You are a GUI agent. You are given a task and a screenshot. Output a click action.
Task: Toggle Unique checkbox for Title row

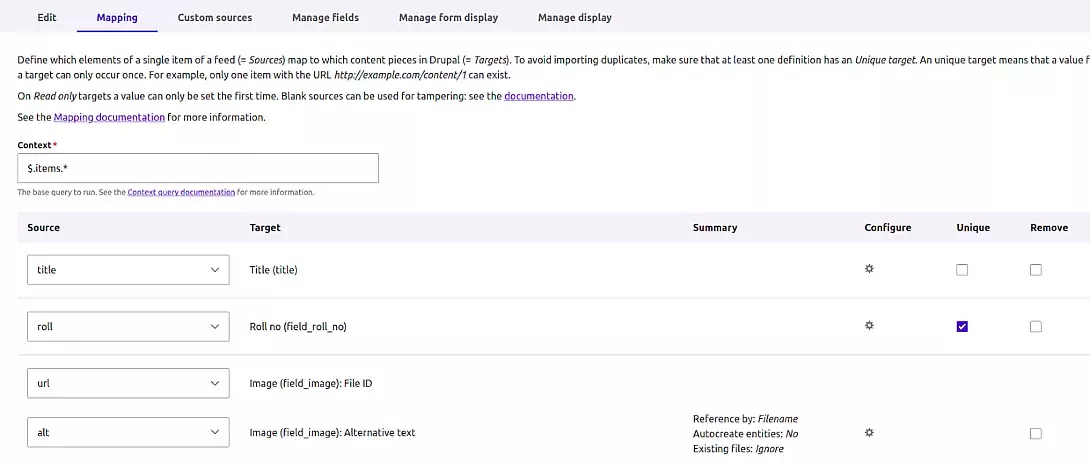pos(962,270)
